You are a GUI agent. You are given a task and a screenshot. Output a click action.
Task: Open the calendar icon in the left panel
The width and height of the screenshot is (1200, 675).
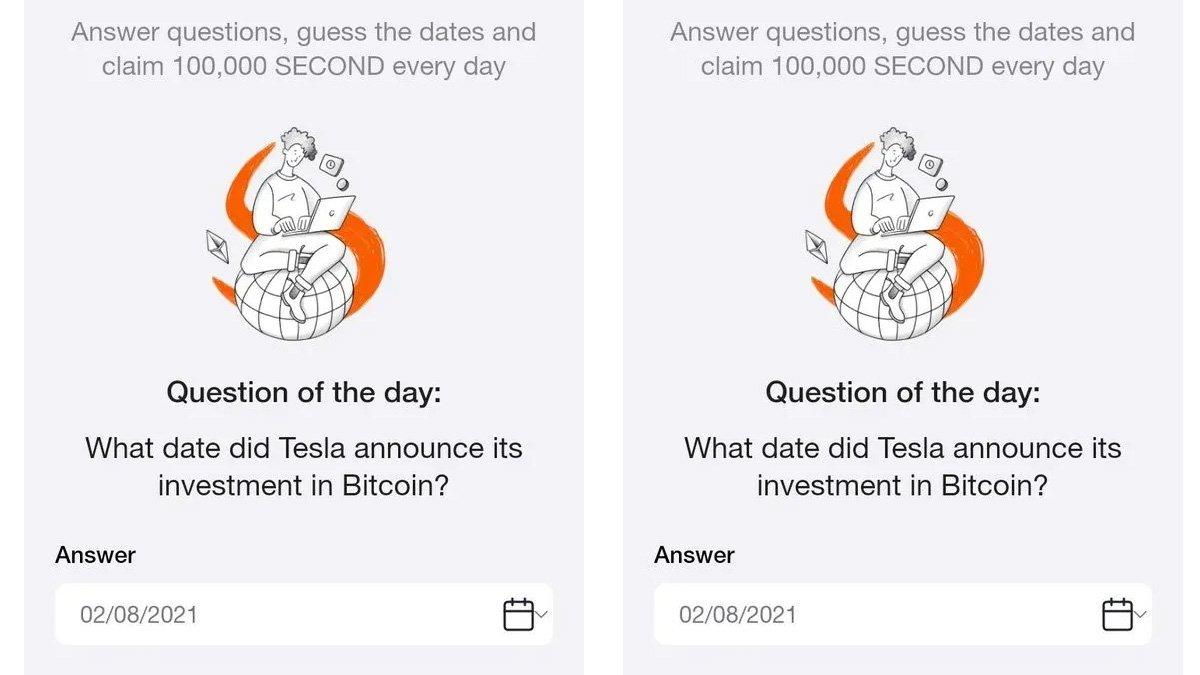(x=518, y=614)
